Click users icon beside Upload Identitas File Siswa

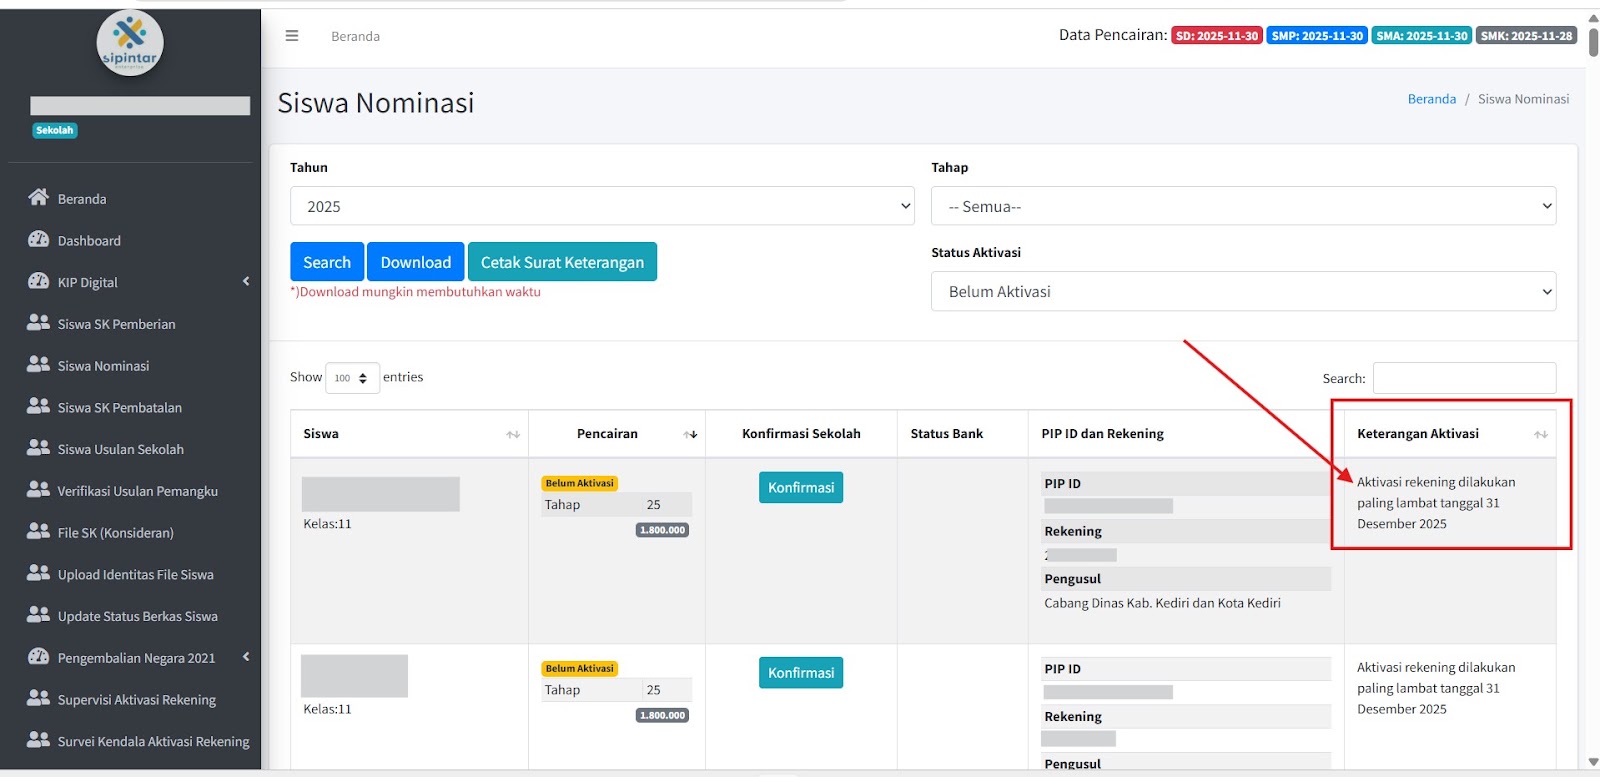[38, 573]
